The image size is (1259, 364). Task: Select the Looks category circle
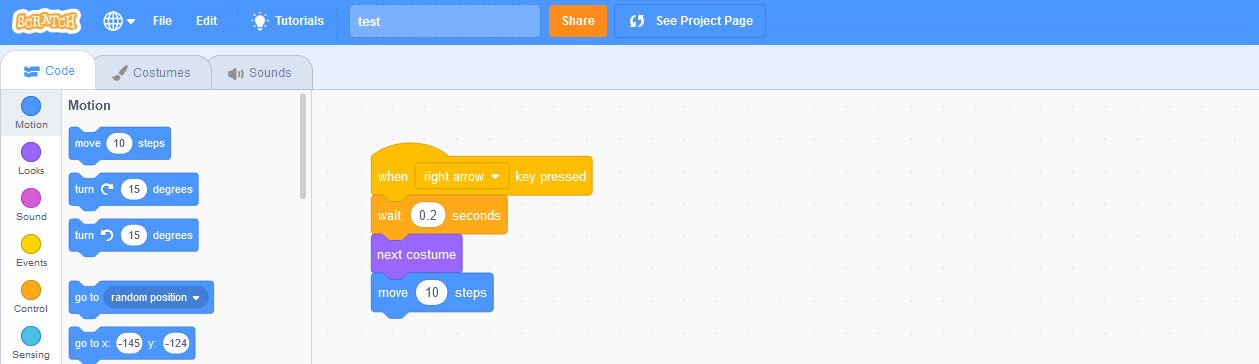[31, 152]
